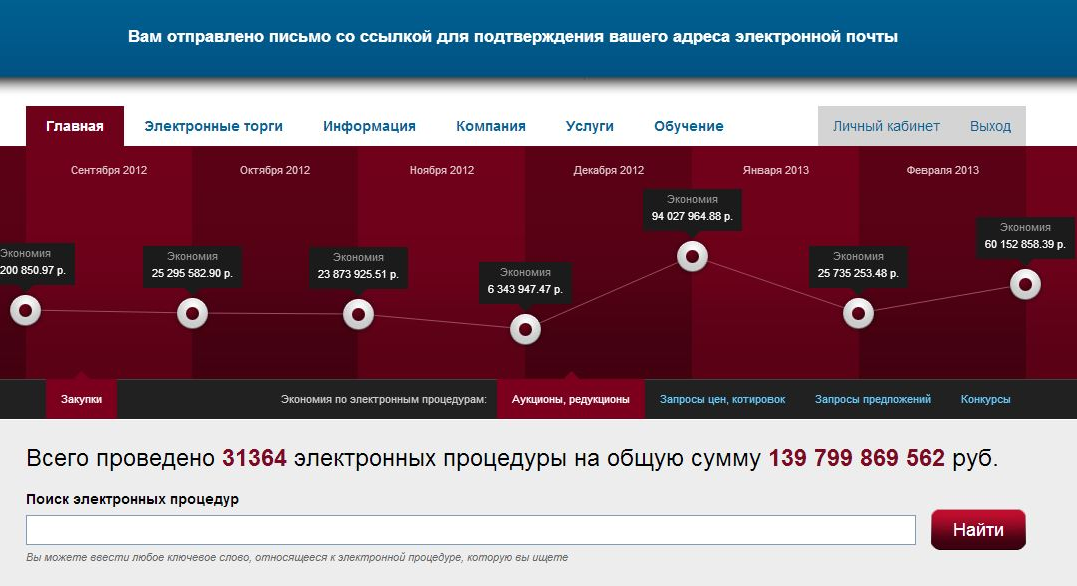This screenshot has width=1077, height=586.
Task: Switch to Запросы предложений
Action: (873, 399)
